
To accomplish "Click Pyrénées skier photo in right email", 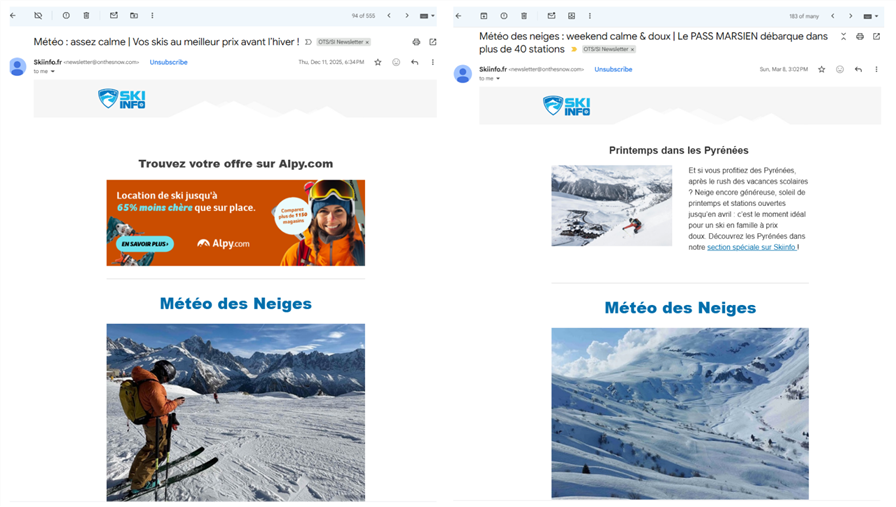I will (611, 206).
